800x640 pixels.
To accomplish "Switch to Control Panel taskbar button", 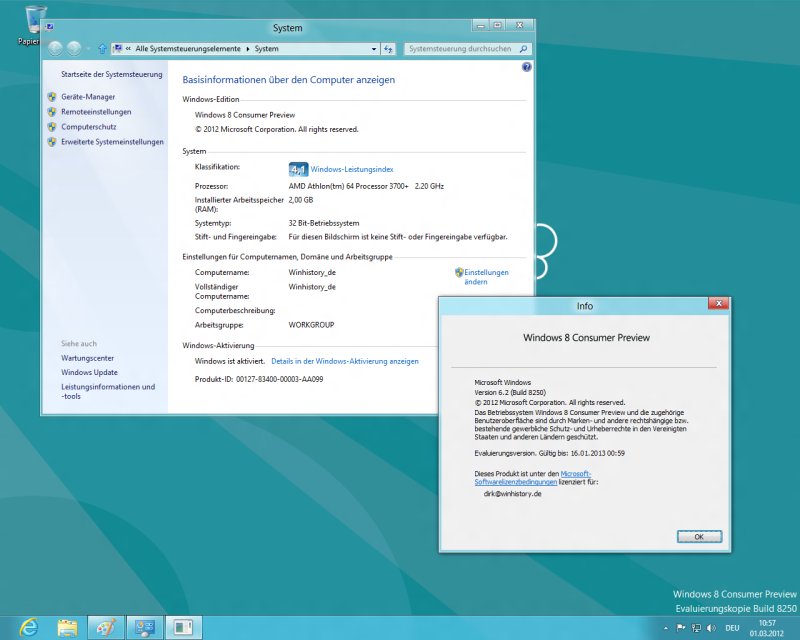I will pos(145,627).
